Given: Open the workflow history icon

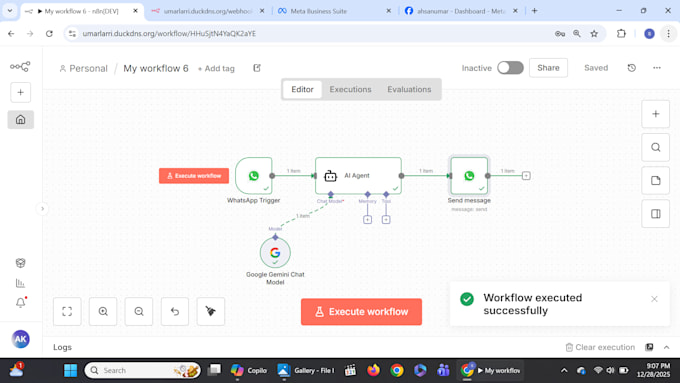Looking at the screenshot, I should 631,68.
